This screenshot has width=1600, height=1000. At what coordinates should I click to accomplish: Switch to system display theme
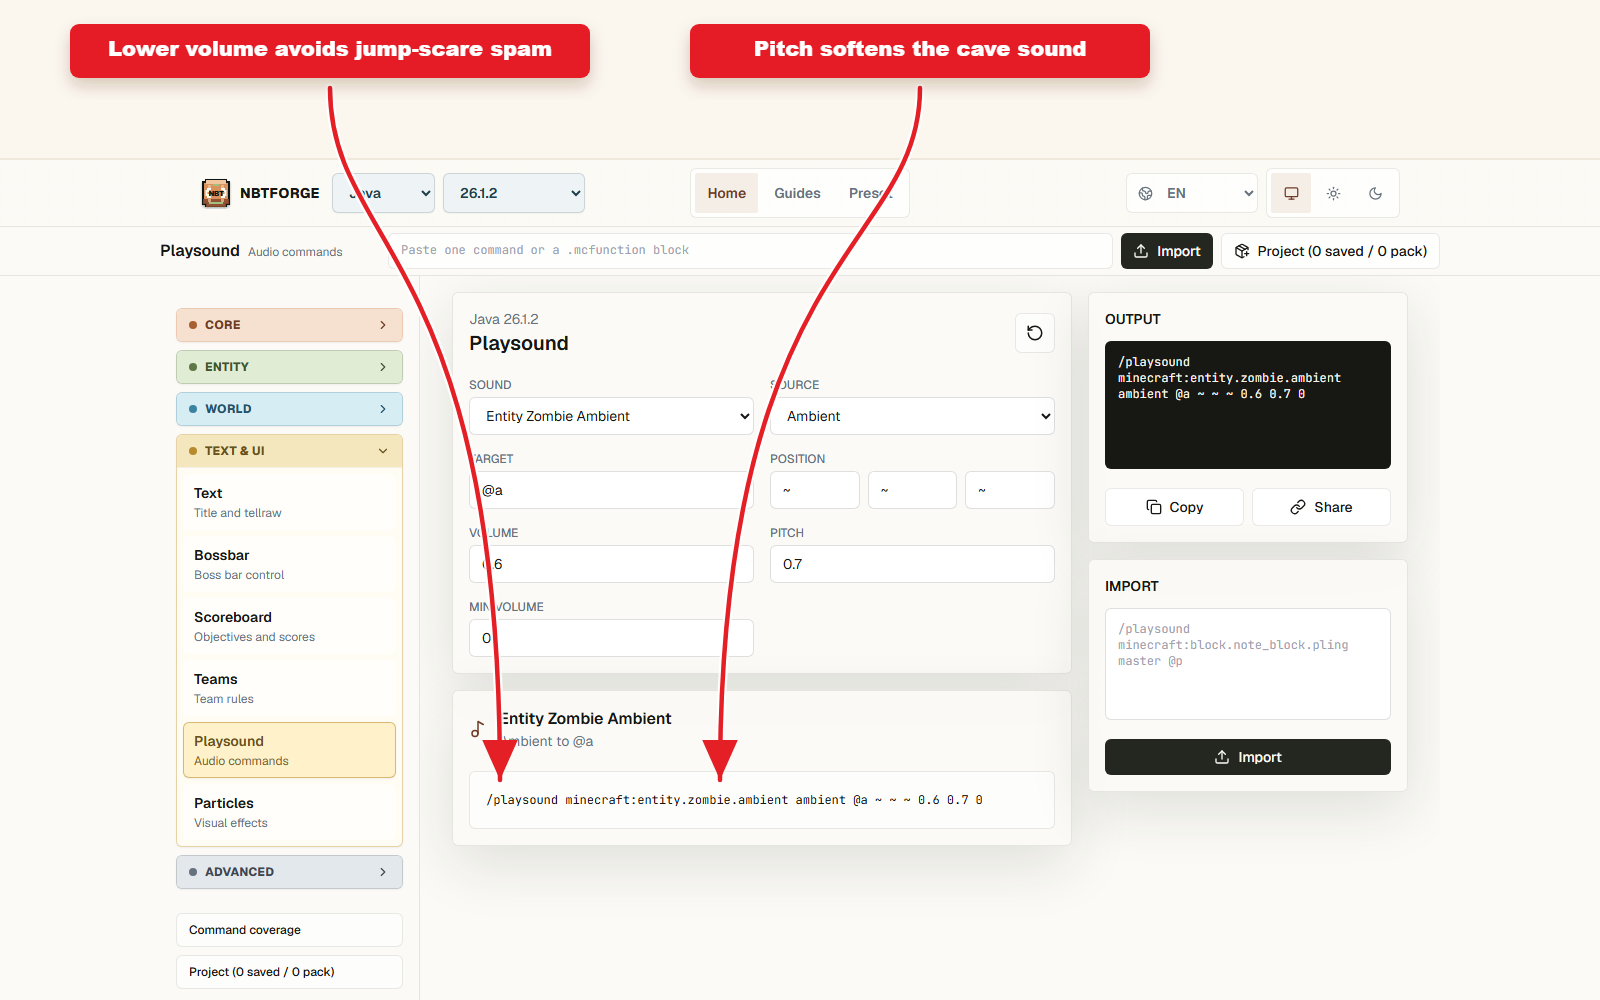[1291, 193]
